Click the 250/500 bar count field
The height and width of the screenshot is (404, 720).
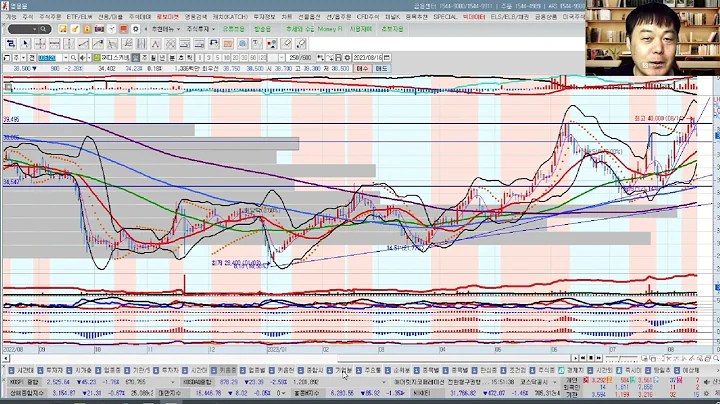coord(300,57)
